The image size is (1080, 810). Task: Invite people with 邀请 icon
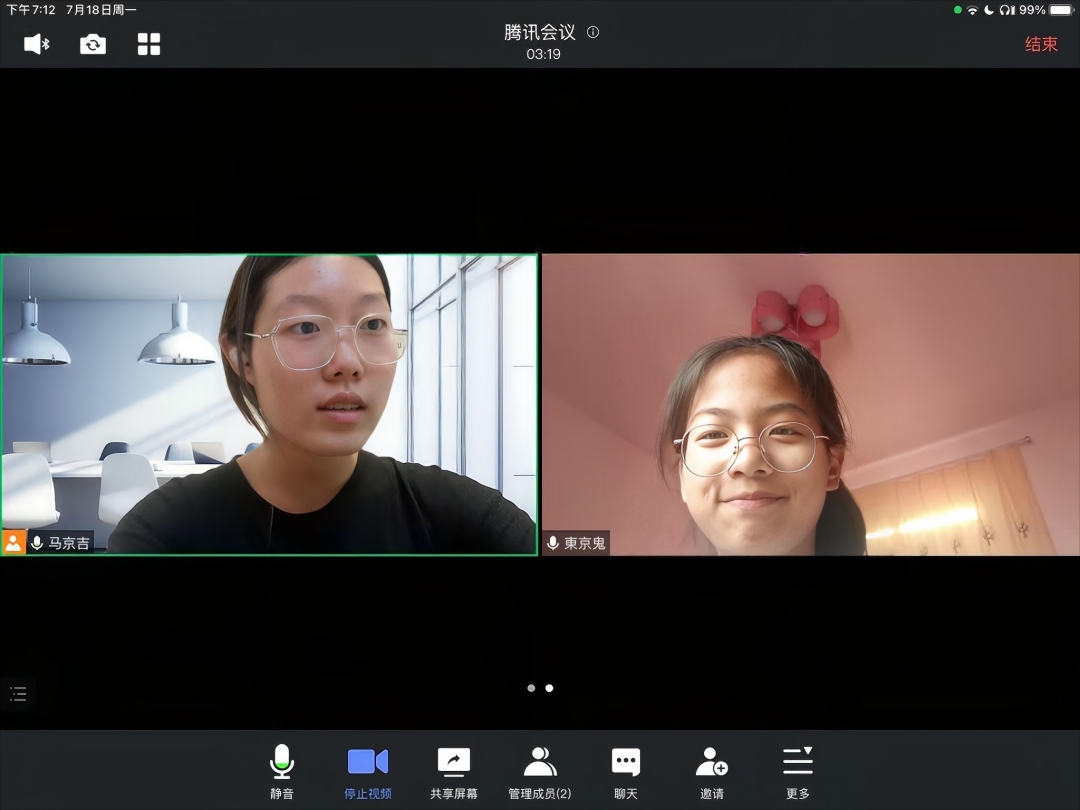coord(712,772)
